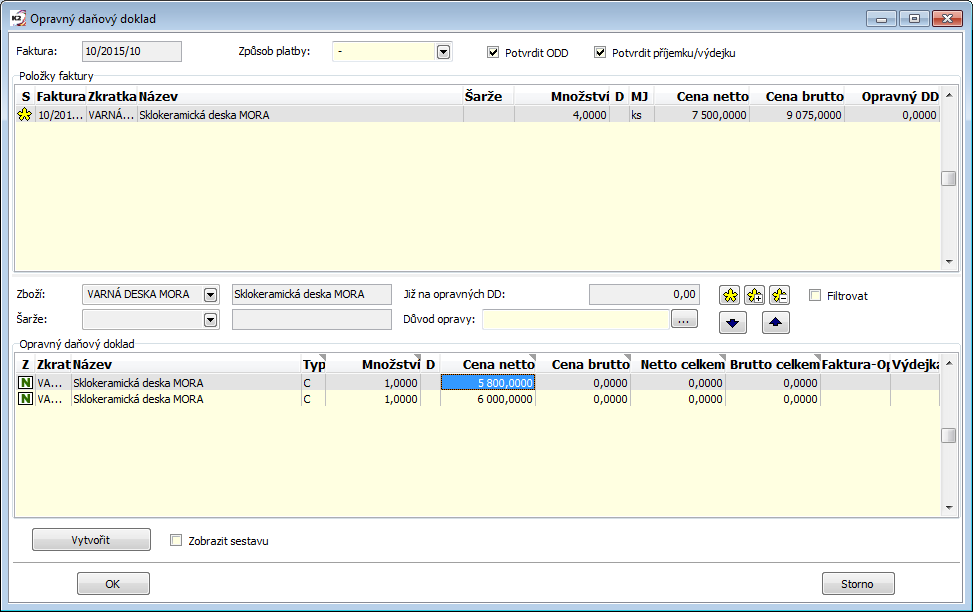Toggle the Potvrdit ODD checkbox

pos(493,53)
